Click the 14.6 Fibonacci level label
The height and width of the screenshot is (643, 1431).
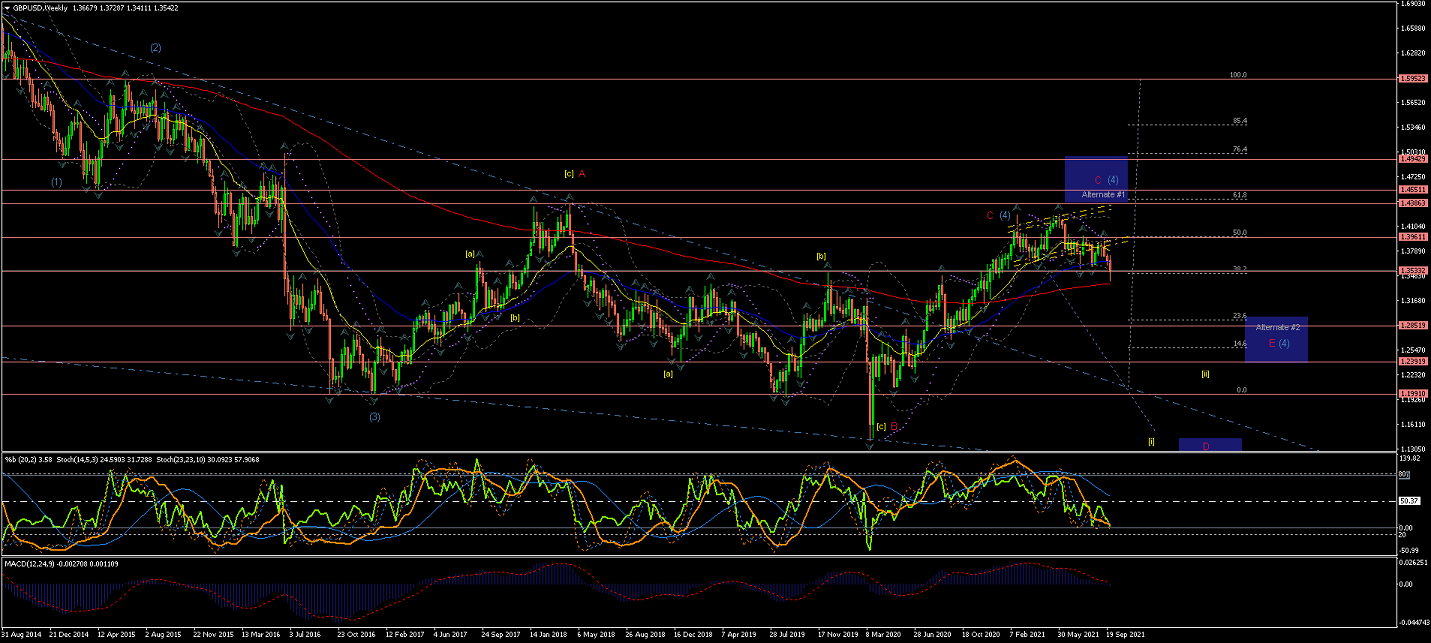pos(1240,343)
